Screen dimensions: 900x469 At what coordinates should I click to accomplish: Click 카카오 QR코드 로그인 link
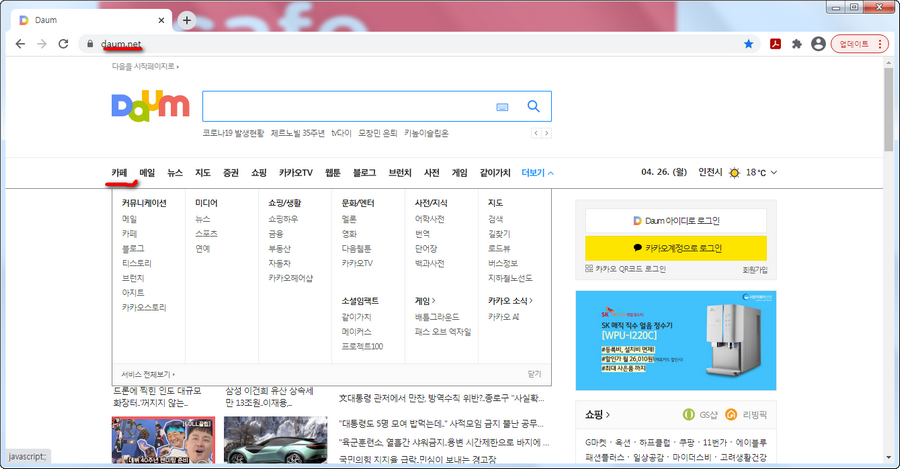[626, 269]
